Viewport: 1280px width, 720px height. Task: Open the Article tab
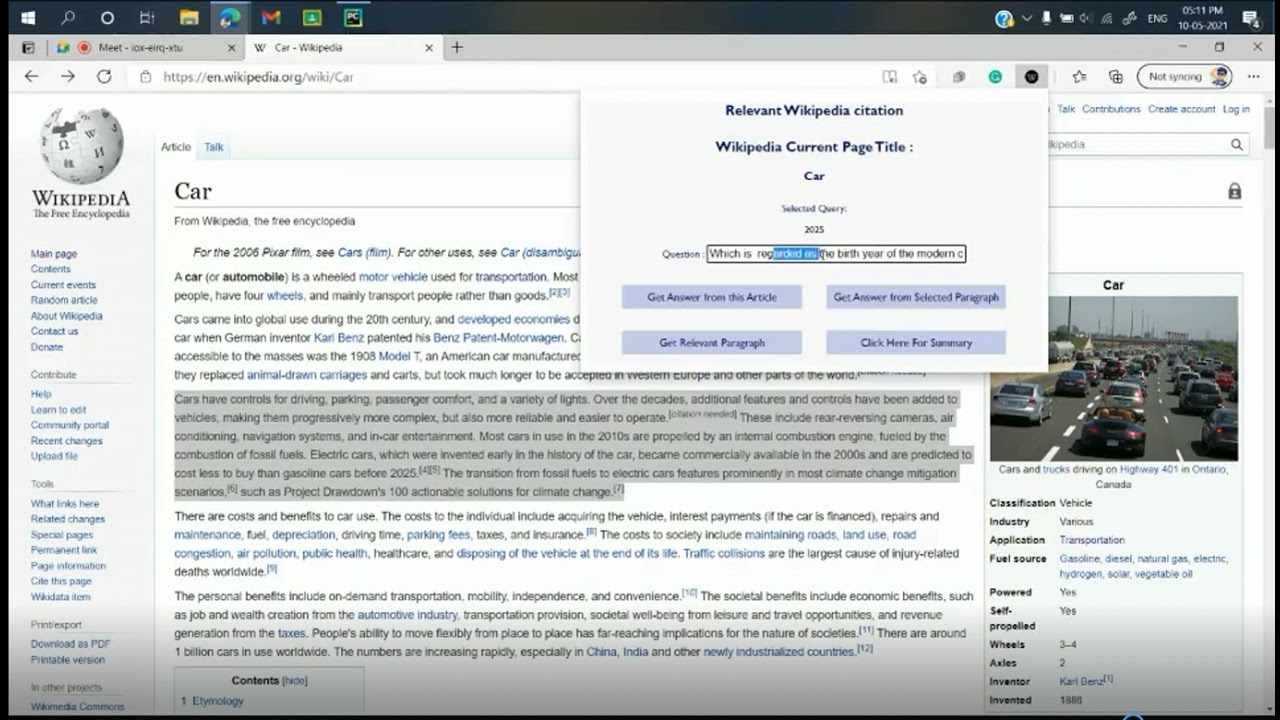(176, 147)
